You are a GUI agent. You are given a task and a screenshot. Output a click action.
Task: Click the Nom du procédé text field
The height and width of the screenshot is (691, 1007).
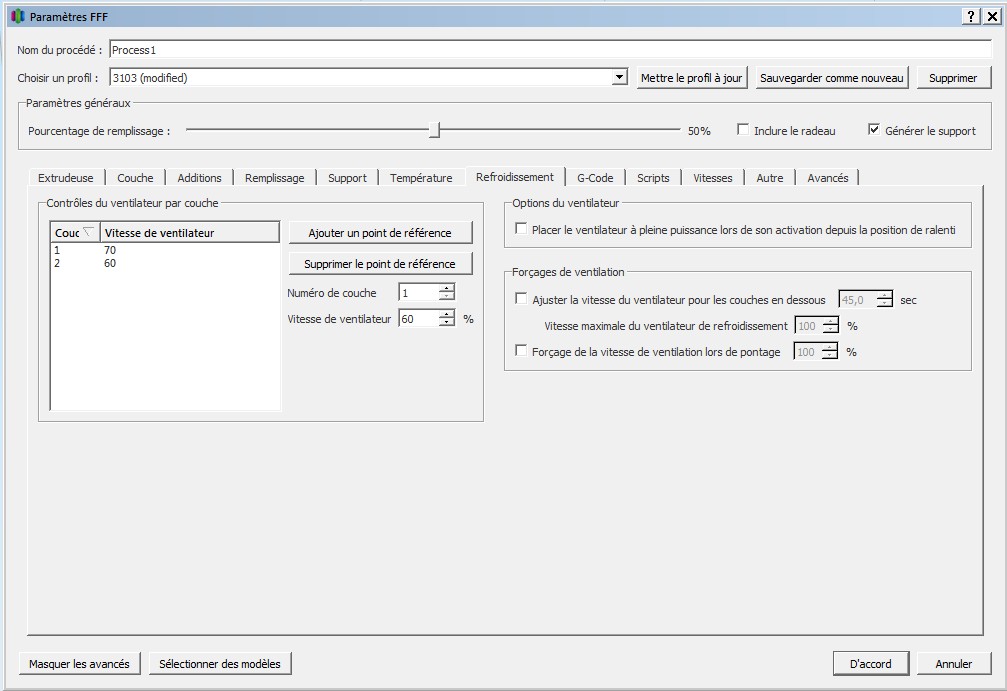coord(550,49)
